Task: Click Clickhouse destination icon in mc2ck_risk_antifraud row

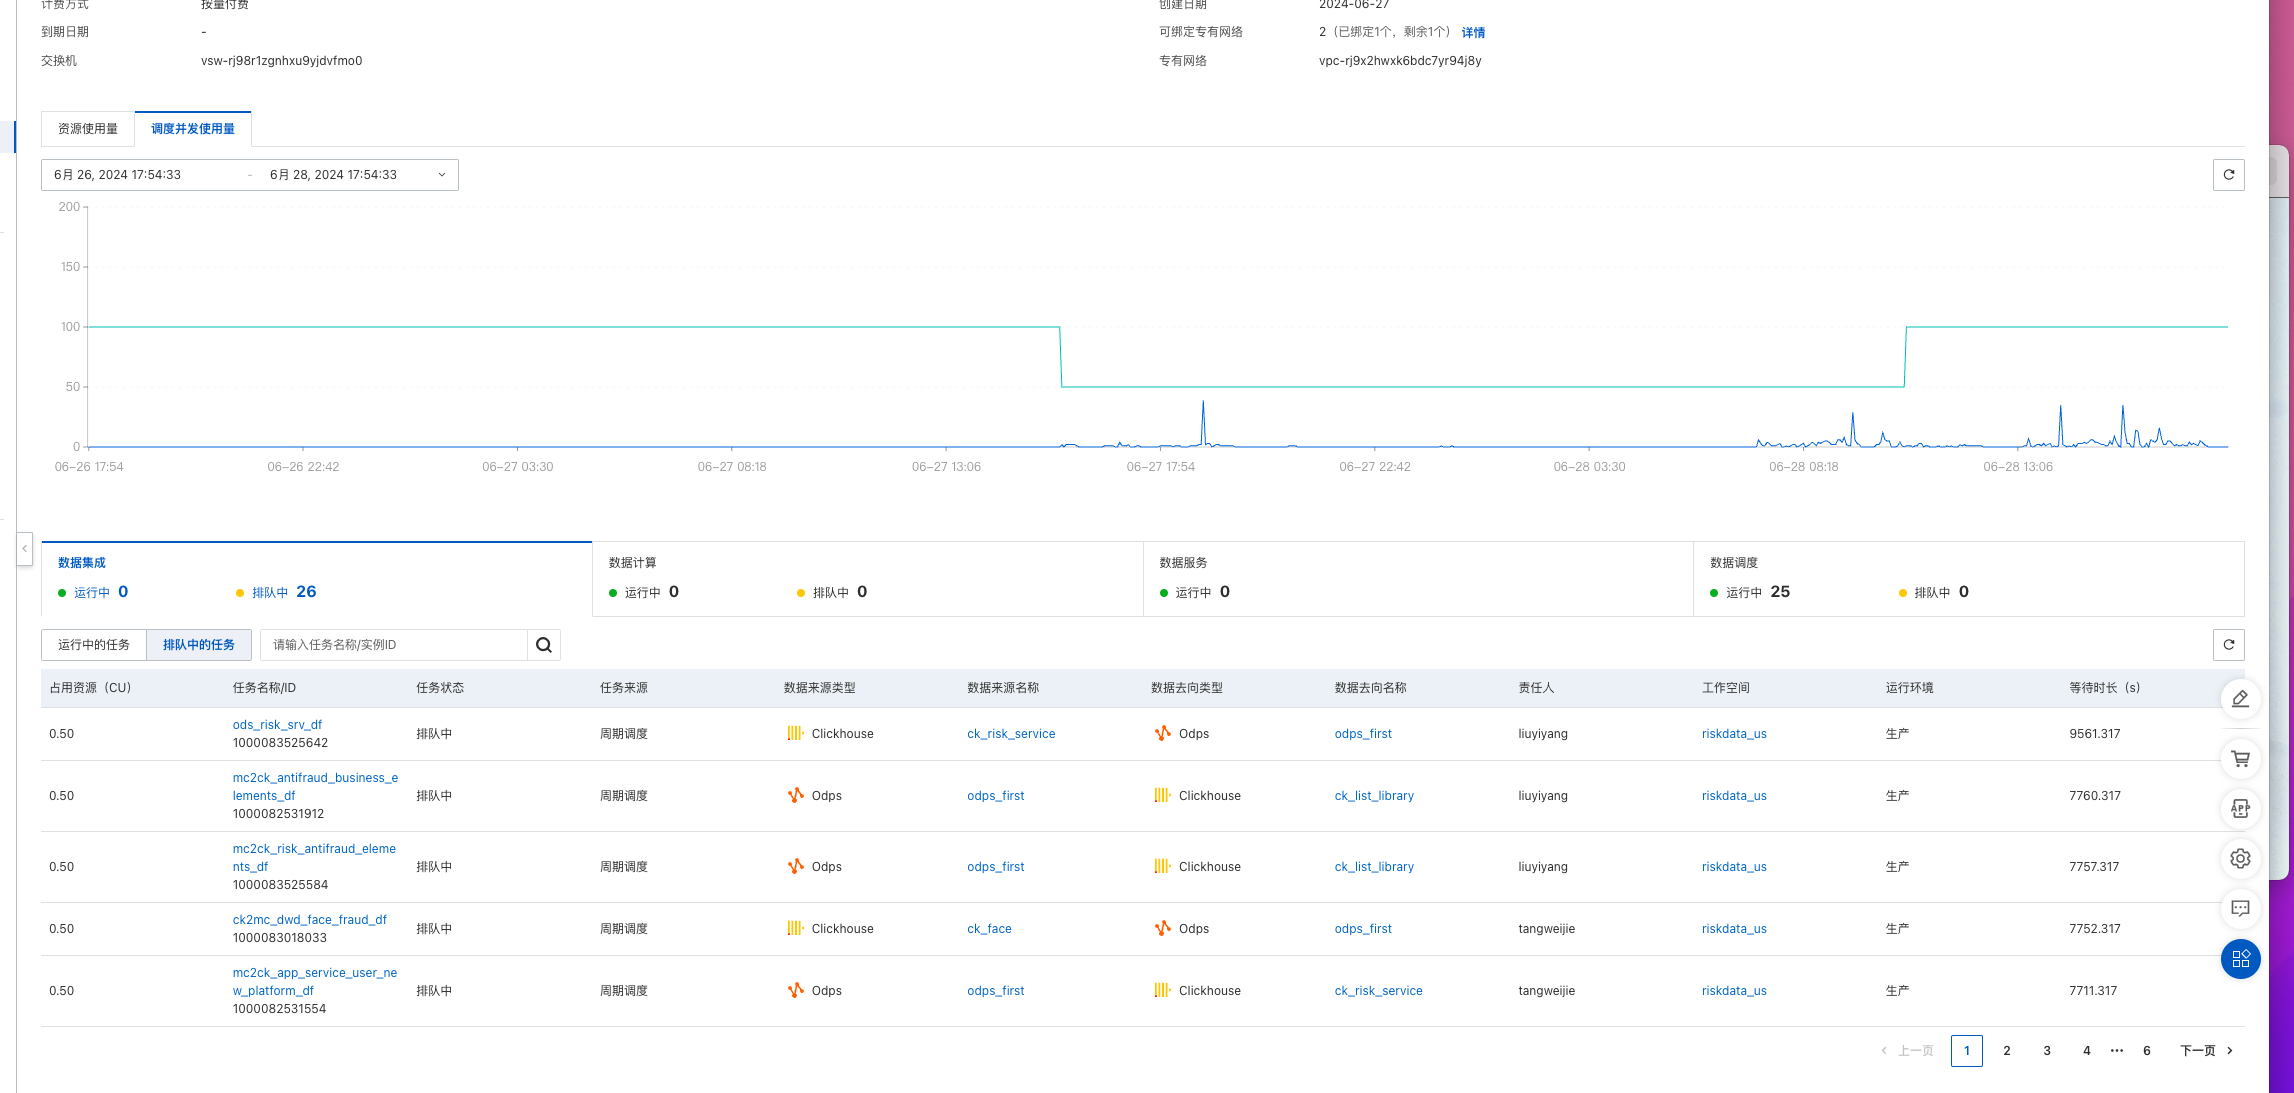Action: point(1162,867)
